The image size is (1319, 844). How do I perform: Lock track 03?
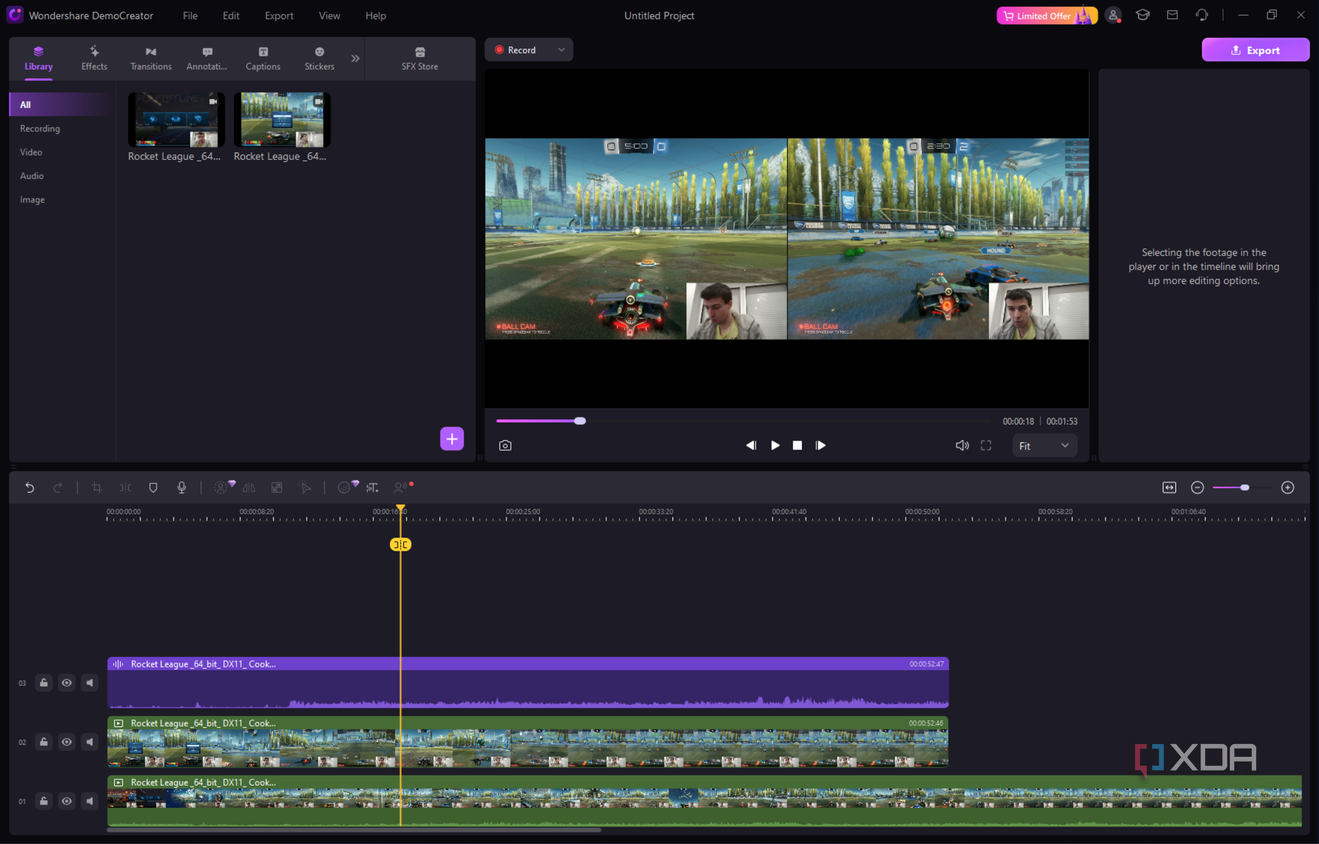(44, 683)
